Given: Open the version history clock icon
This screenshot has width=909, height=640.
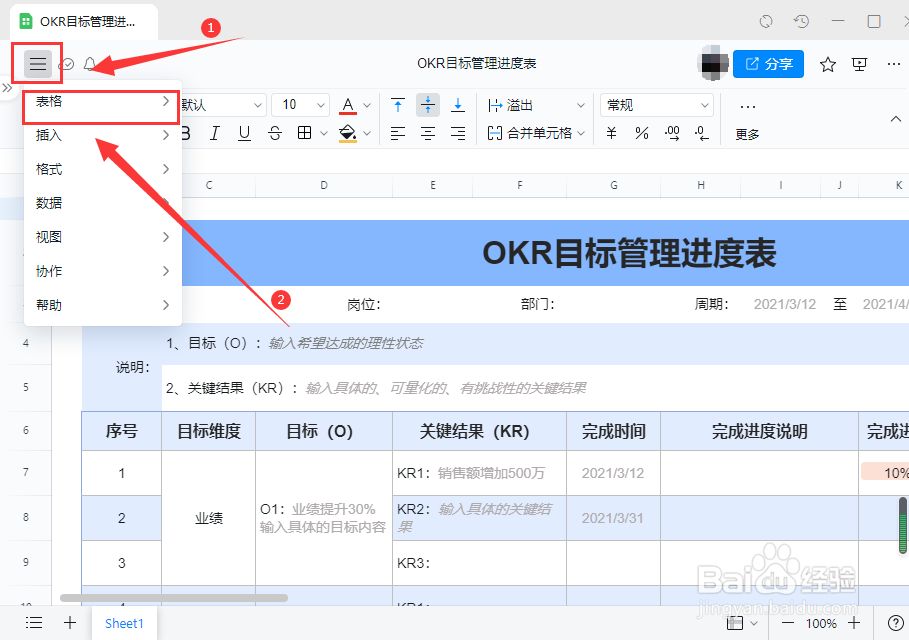Looking at the screenshot, I should [x=801, y=21].
